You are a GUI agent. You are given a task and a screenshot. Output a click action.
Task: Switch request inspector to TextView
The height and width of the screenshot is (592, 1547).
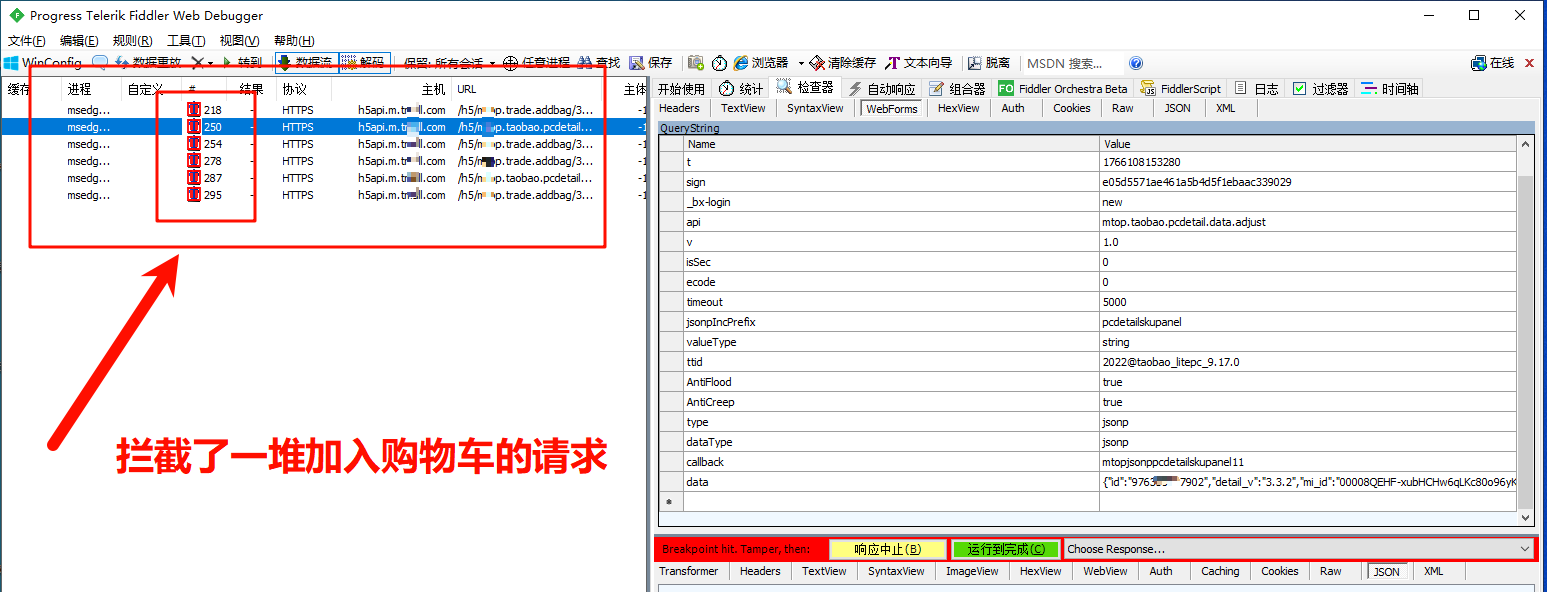(743, 108)
